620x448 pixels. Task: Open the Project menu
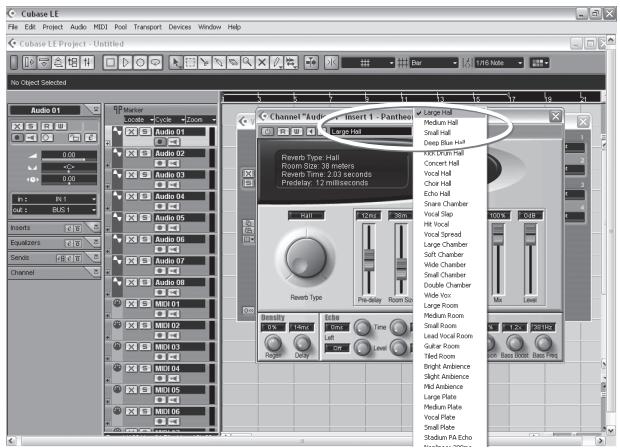(53, 27)
